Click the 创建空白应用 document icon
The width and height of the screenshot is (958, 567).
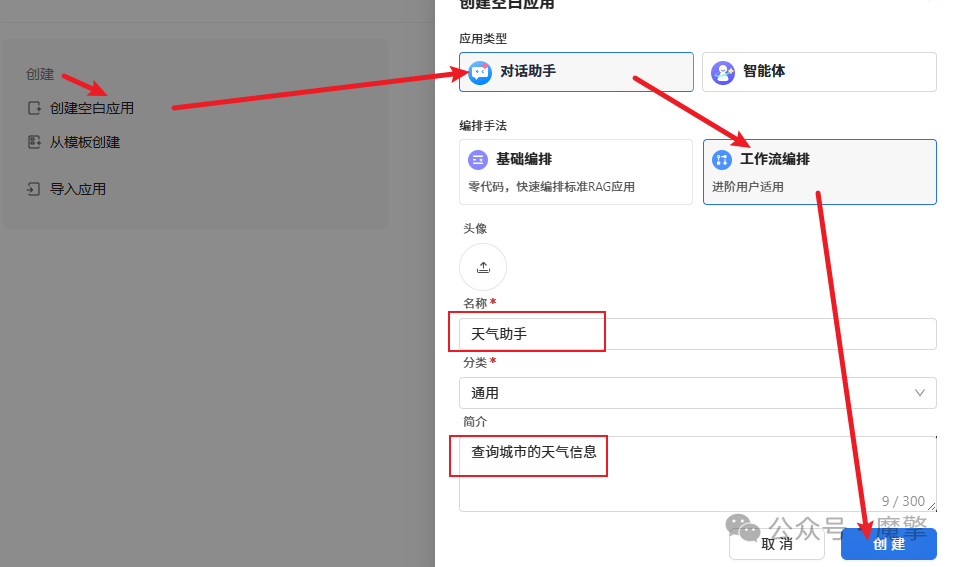(x=34, y=108)
